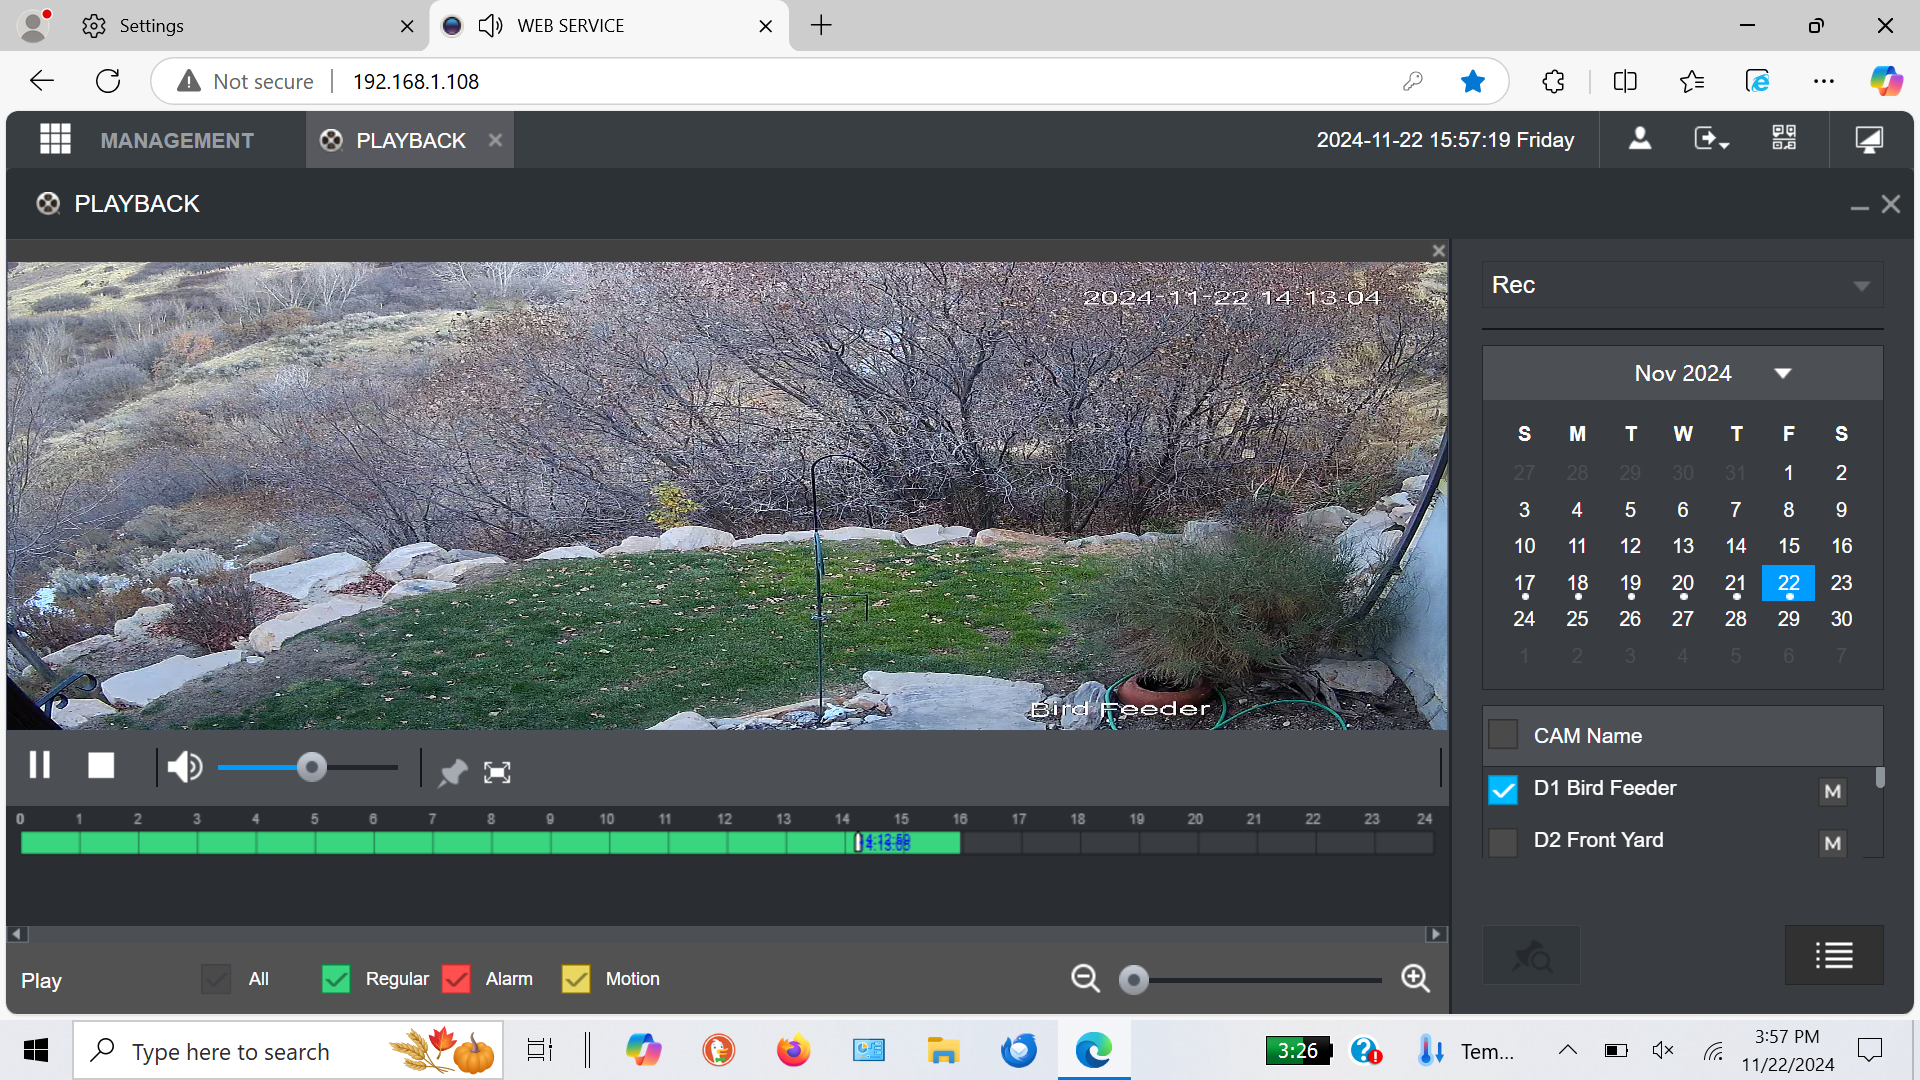Open the file list button
The image size is (1920, 1080).
tap(1834, 955)
